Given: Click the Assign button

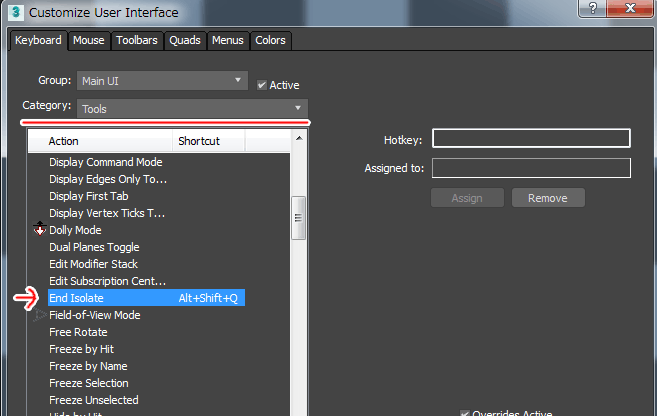Looking at the screenshot, I should coord(467,198).
